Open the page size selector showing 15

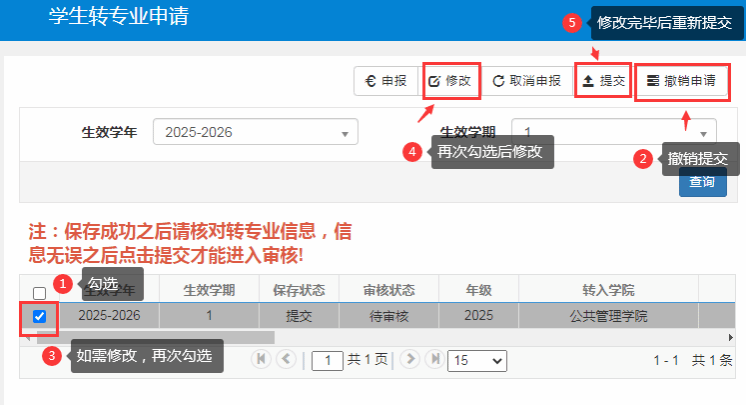(477, 360)
